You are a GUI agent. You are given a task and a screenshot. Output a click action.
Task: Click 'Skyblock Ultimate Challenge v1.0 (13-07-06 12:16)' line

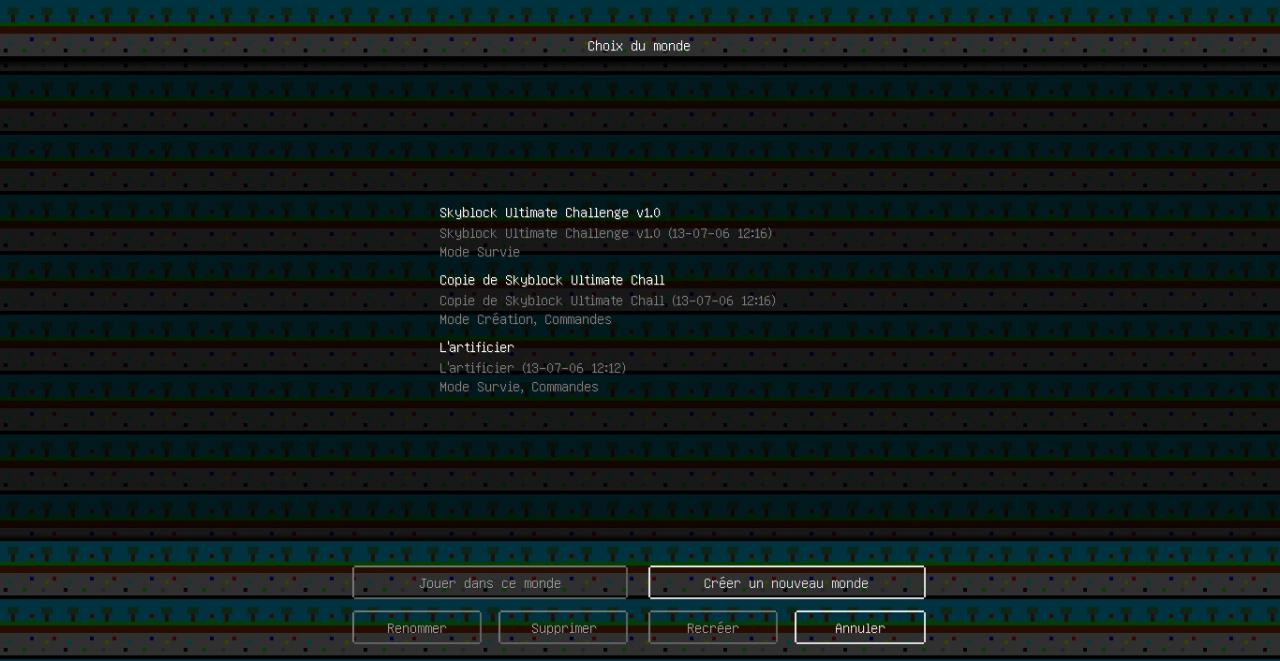(x=606, y=233)
